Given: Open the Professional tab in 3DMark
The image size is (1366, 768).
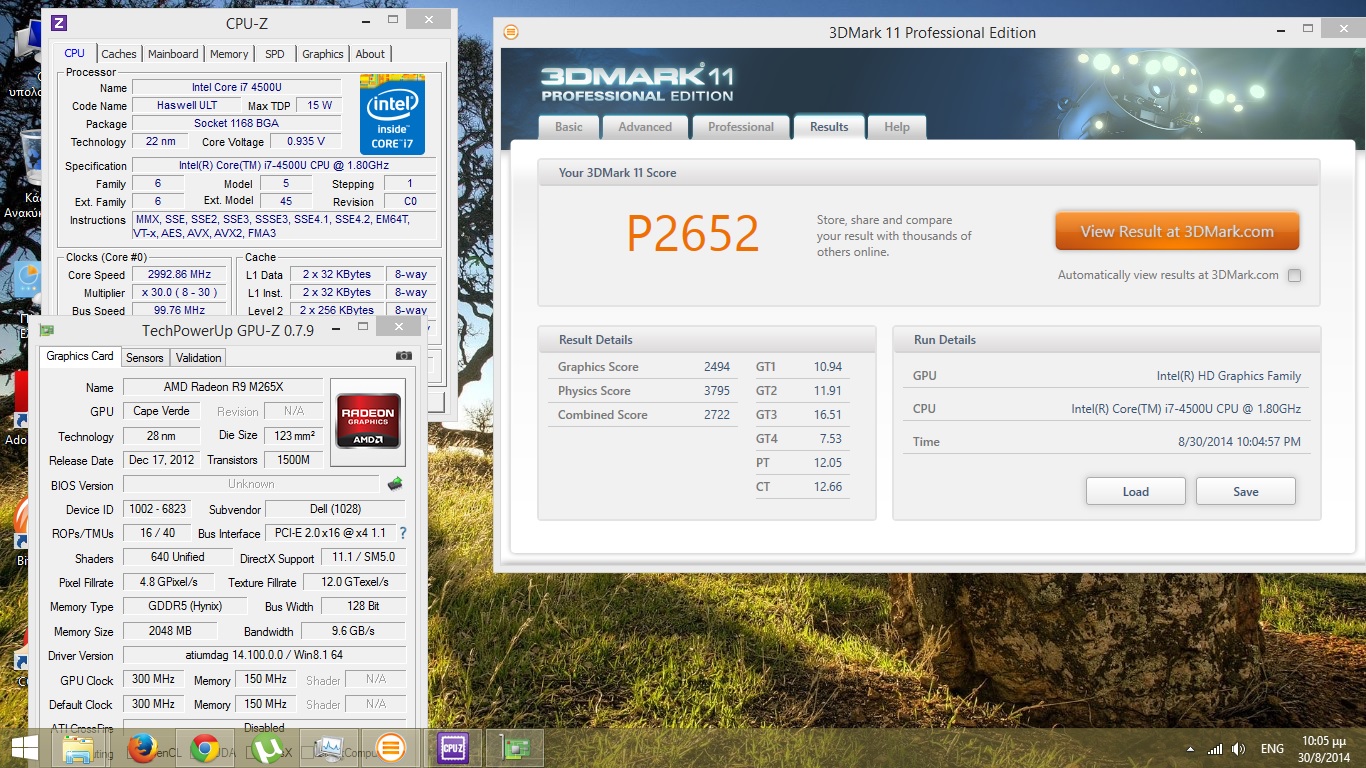Looking at the screenshot, I should [x=741, y=127].
